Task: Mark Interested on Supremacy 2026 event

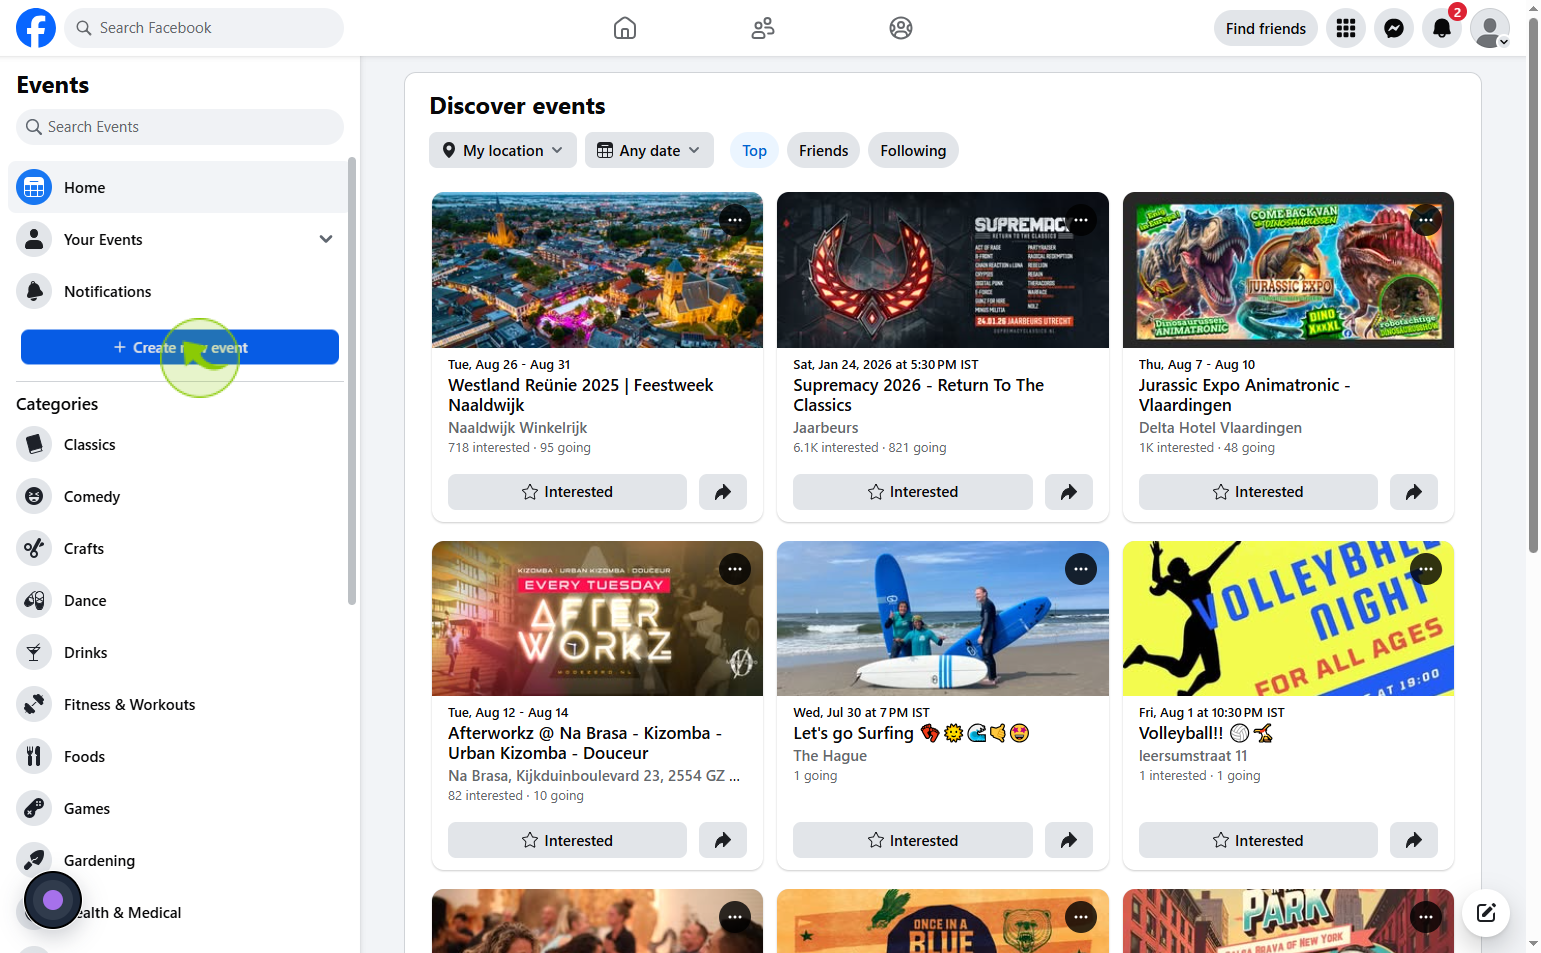Action: (x=913, y=492)
